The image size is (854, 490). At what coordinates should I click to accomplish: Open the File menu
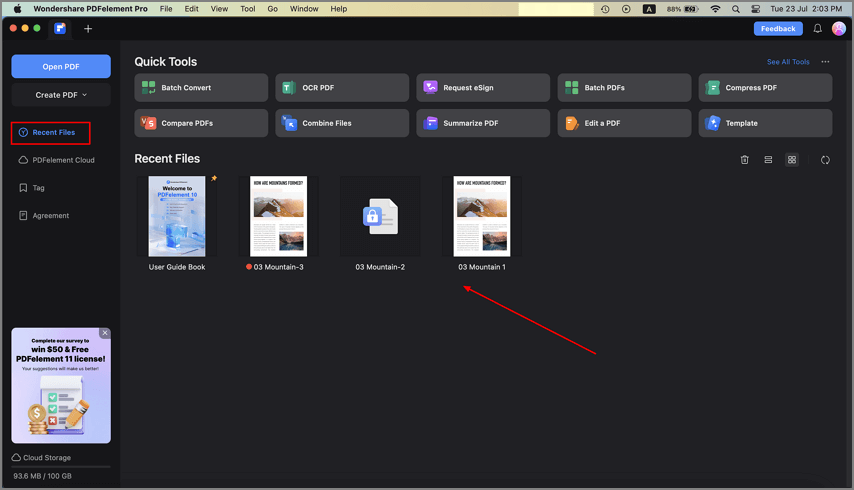(166, 9)
